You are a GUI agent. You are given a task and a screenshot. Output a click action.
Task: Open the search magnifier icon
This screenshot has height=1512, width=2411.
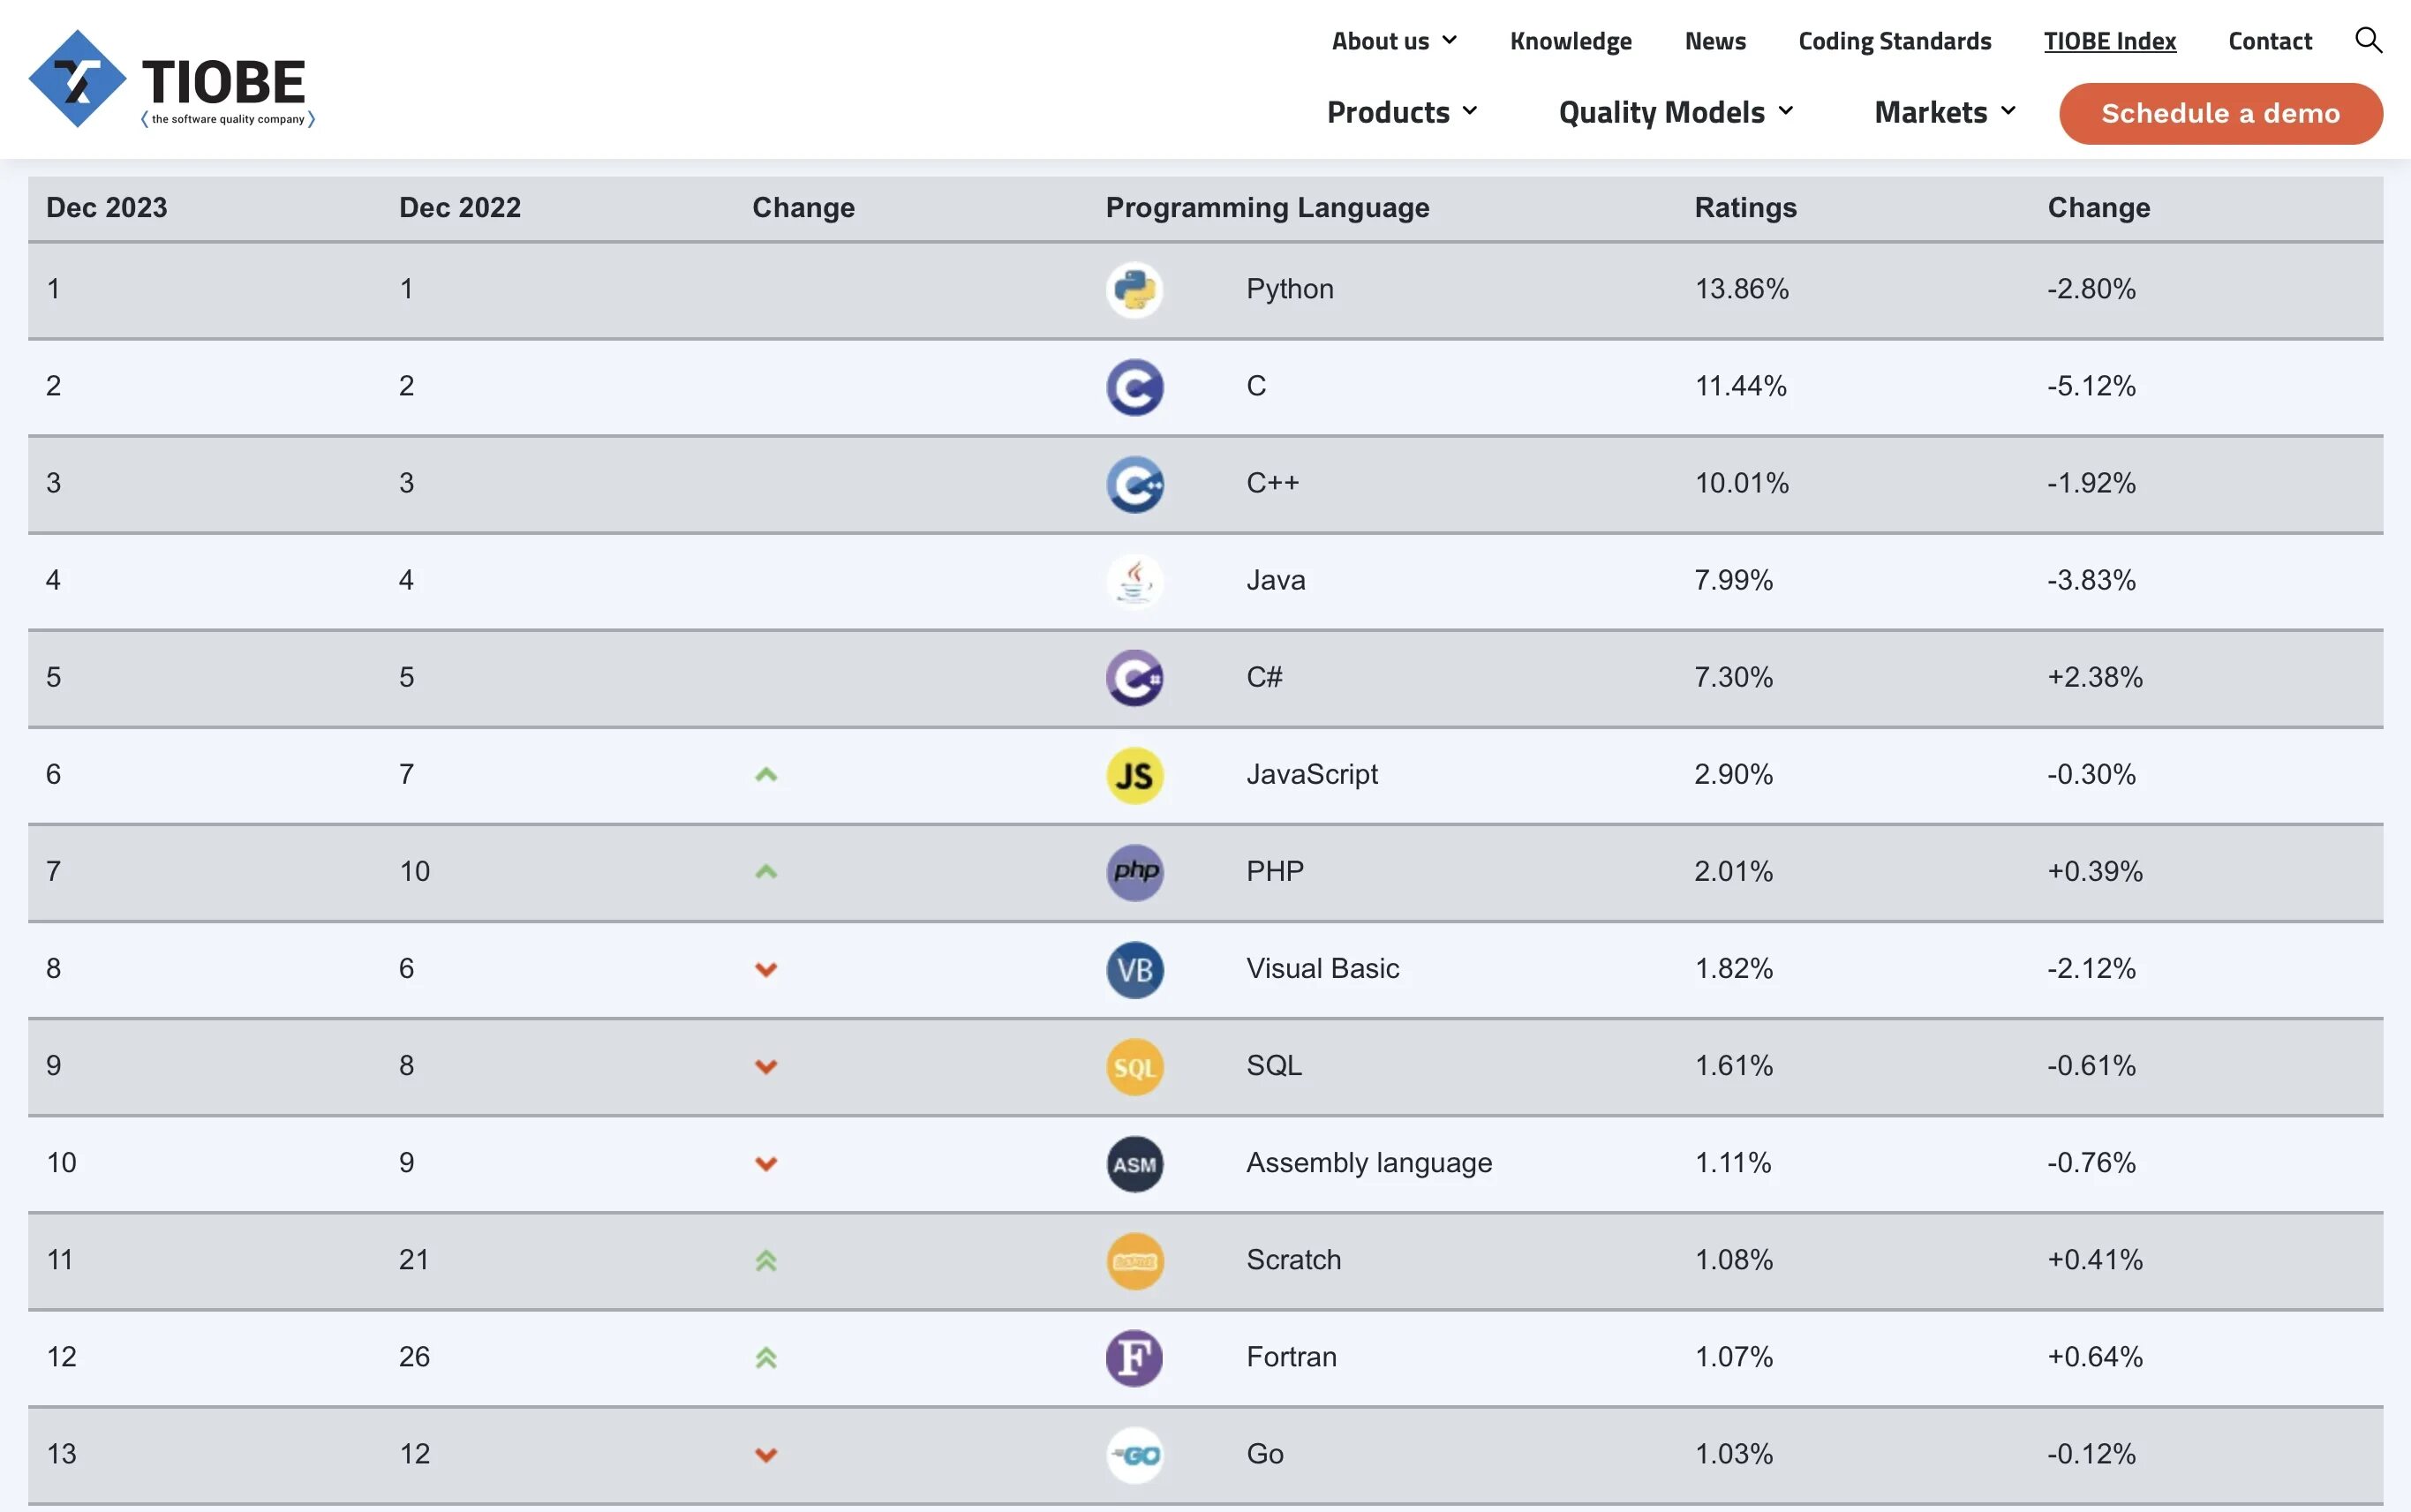click(2368, 40)
